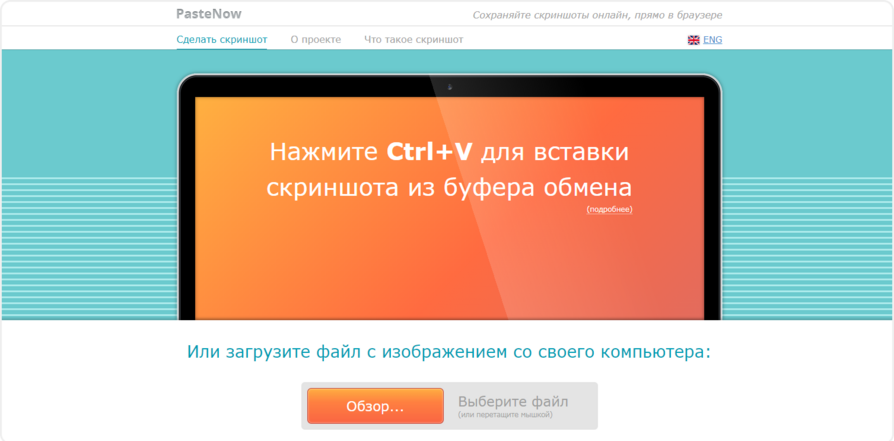Click the (или перетащите мышкой) hint text
The image size is (894, 441).
(x=505, y=415)
